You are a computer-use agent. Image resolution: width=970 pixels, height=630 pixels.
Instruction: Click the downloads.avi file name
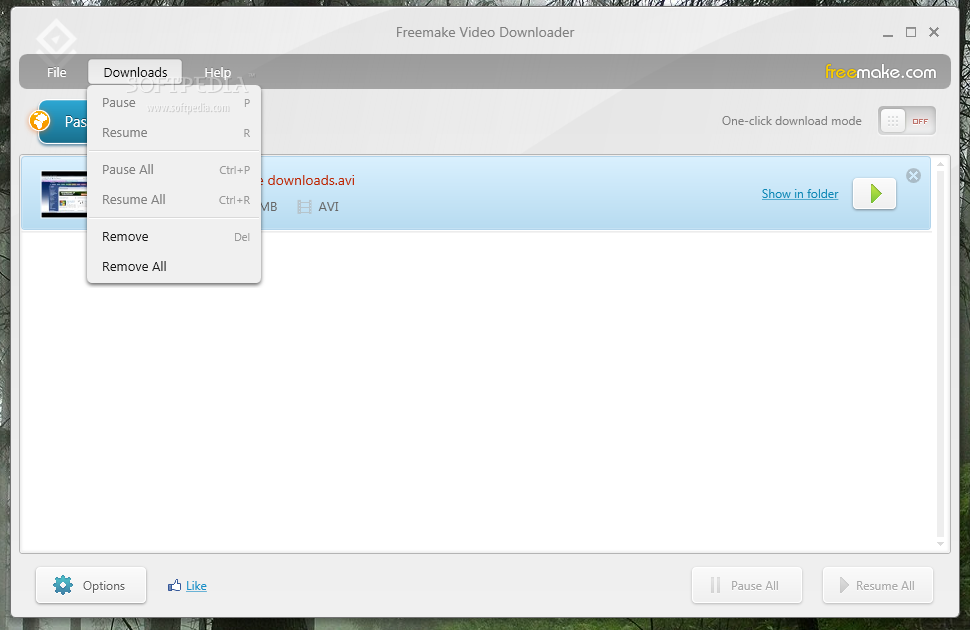pyautogui.click(x=311, y=180)
